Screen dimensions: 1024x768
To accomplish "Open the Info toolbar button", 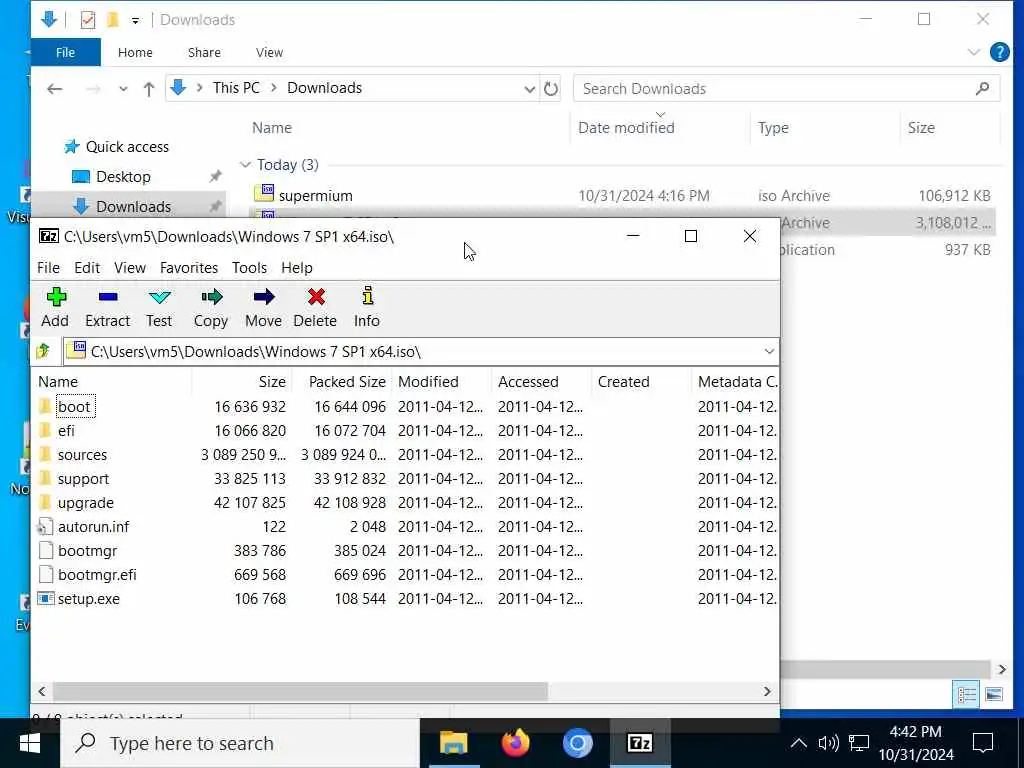I will coord(367,308).
